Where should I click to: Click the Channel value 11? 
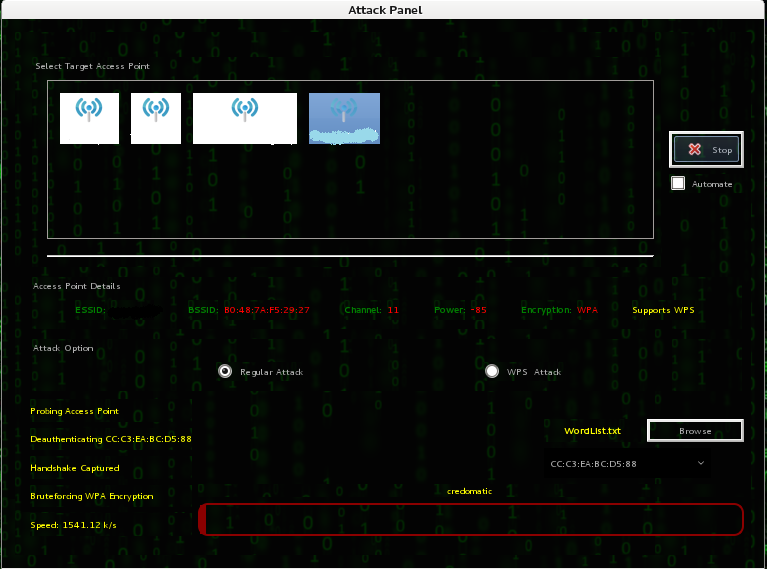coord(393,310)
